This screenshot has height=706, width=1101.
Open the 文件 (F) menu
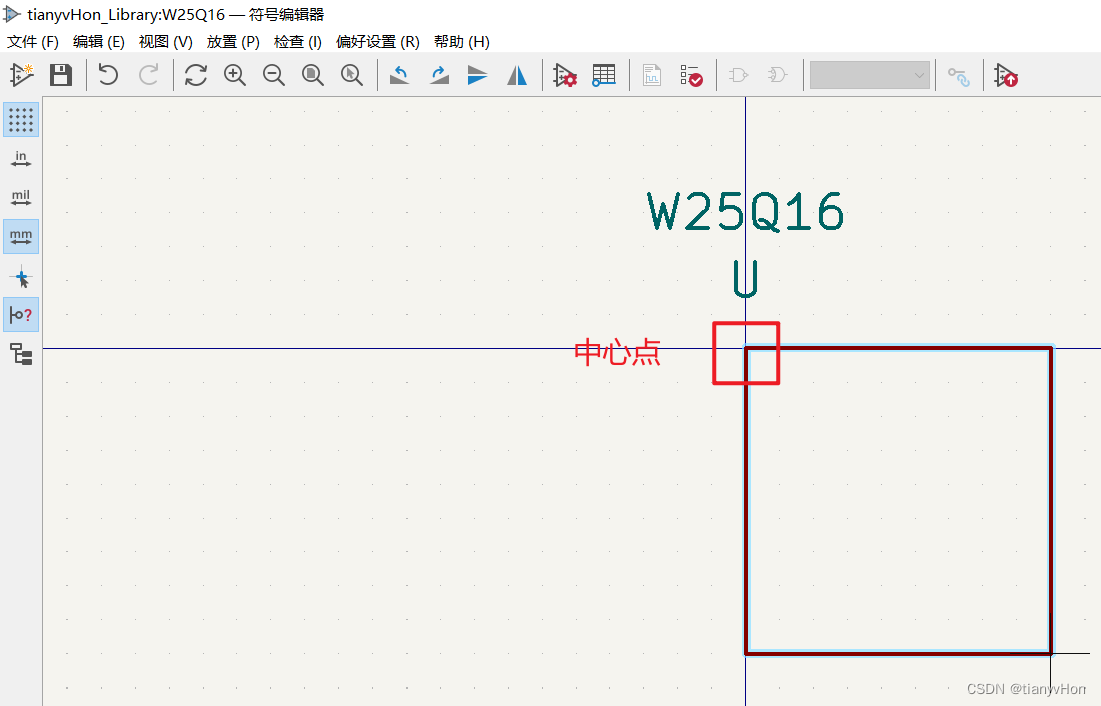point(32,42)
